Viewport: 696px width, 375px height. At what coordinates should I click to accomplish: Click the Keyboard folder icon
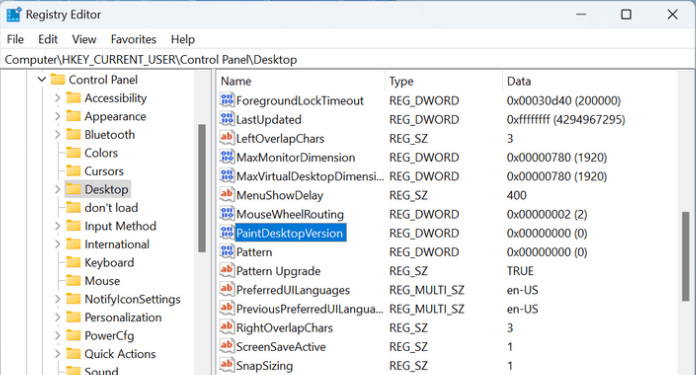click(73, 262)
